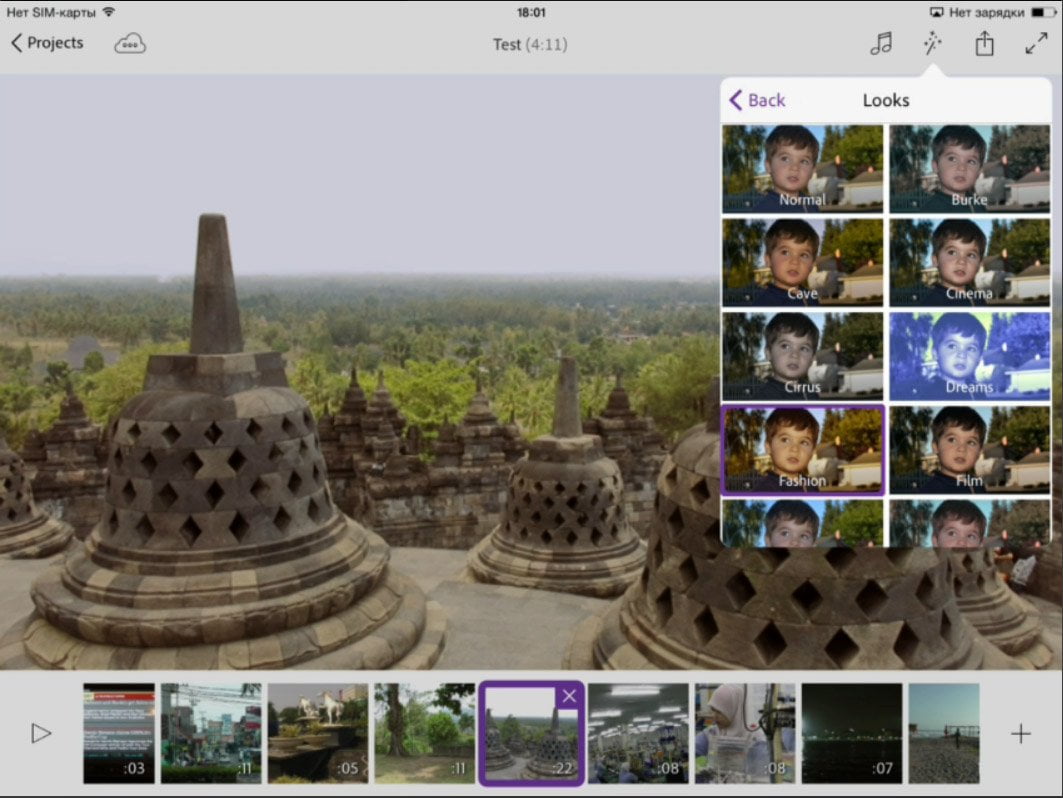Tap the magic wand looks icon
Image resolution: width=1063 pixels, height=798 pixels.
(933, 43)
